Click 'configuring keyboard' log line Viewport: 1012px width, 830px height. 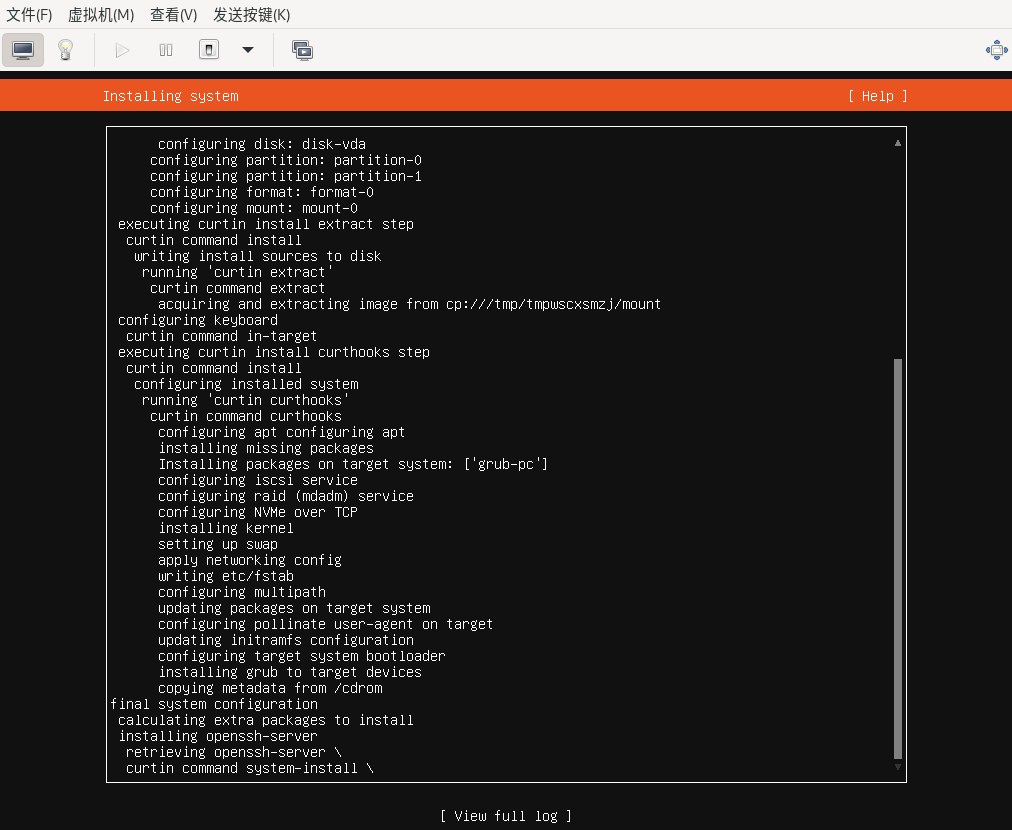coord(197,320)
